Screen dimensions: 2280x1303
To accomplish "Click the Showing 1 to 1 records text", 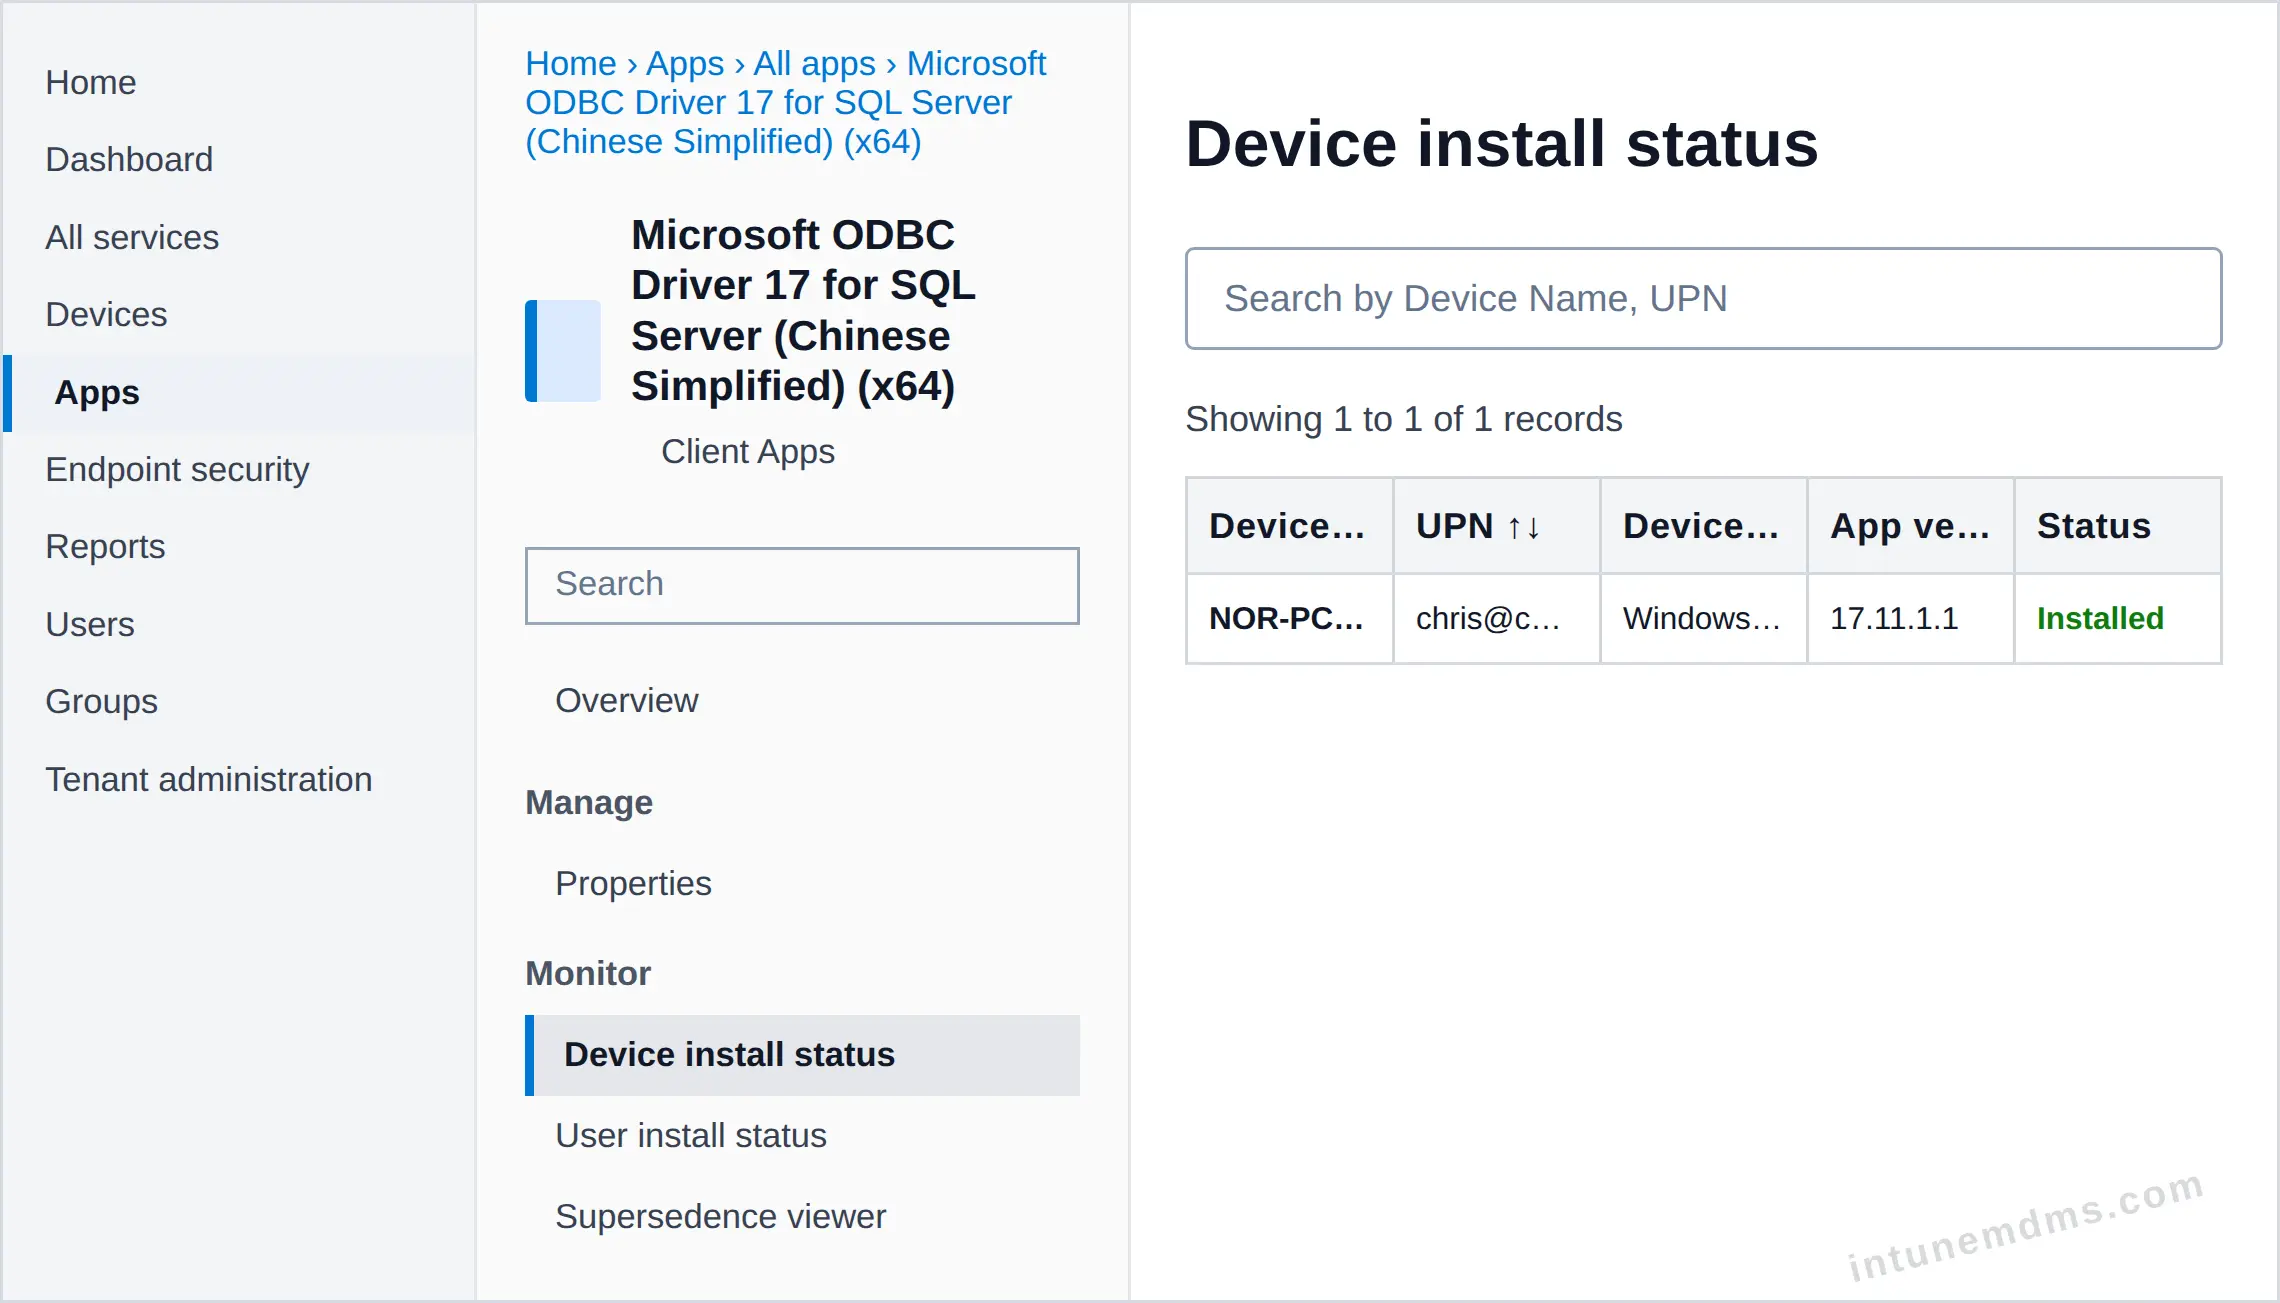I will 1404,418.
